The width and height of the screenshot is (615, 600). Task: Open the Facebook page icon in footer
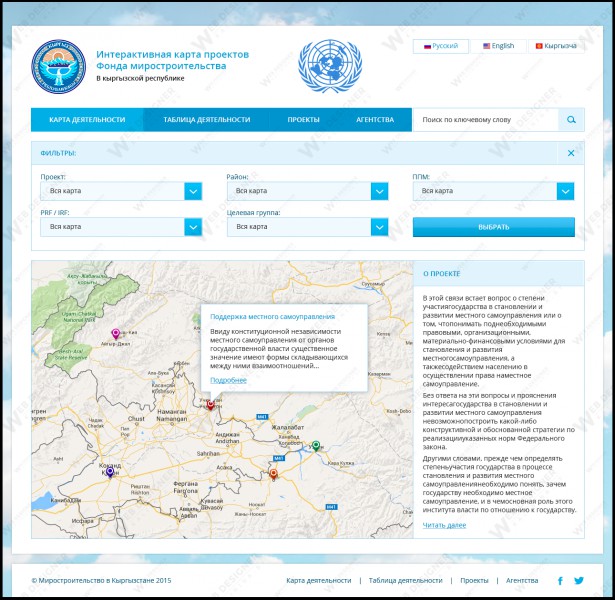(x=560, y=580)
